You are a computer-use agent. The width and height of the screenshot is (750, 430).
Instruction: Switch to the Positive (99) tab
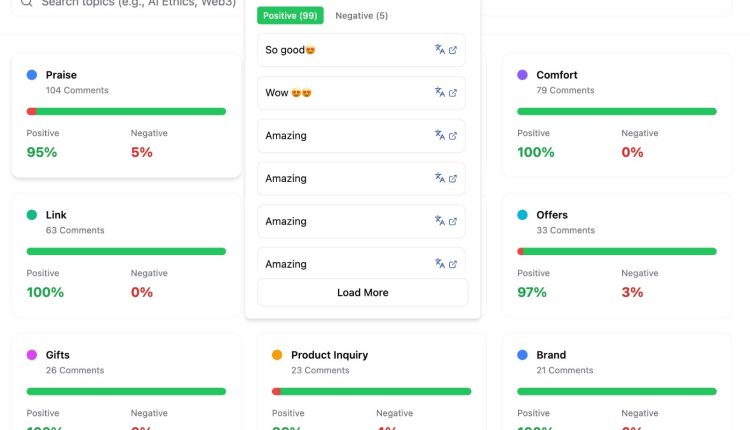(x=289, y=16)
